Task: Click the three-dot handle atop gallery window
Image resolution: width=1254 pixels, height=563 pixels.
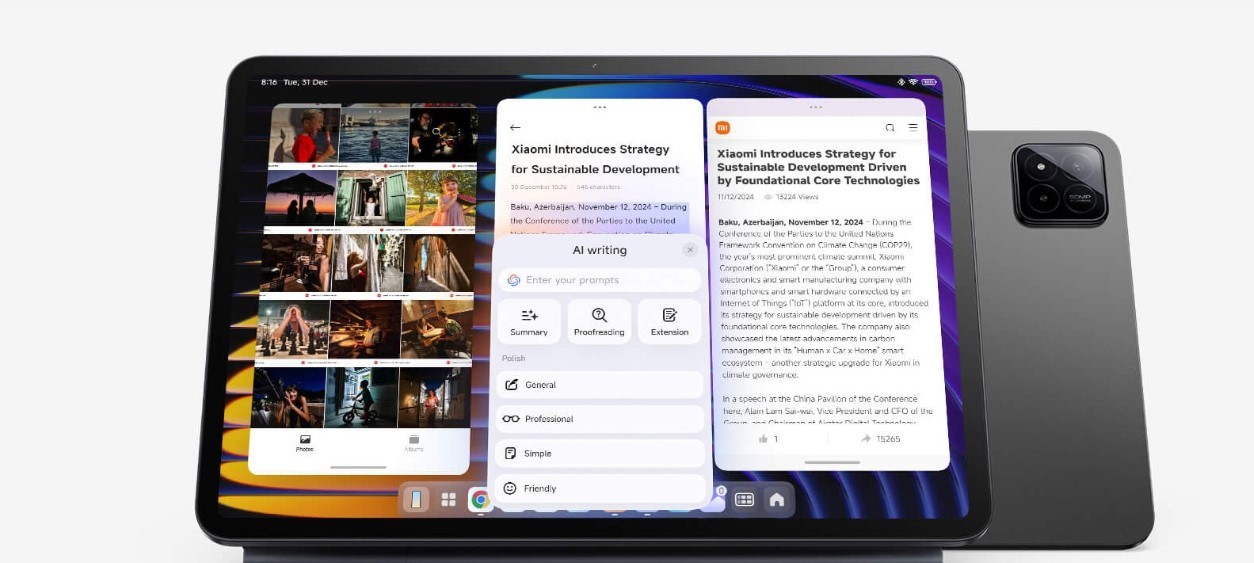Action: pyautogui.click(x=374, y=111)
